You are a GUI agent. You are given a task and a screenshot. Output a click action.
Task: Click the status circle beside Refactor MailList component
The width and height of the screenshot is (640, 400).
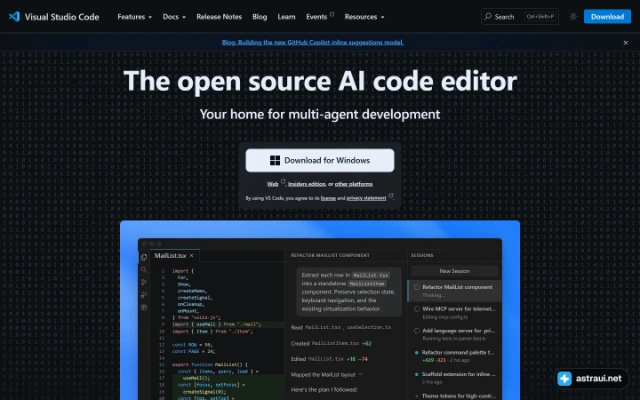click(416, 287)
